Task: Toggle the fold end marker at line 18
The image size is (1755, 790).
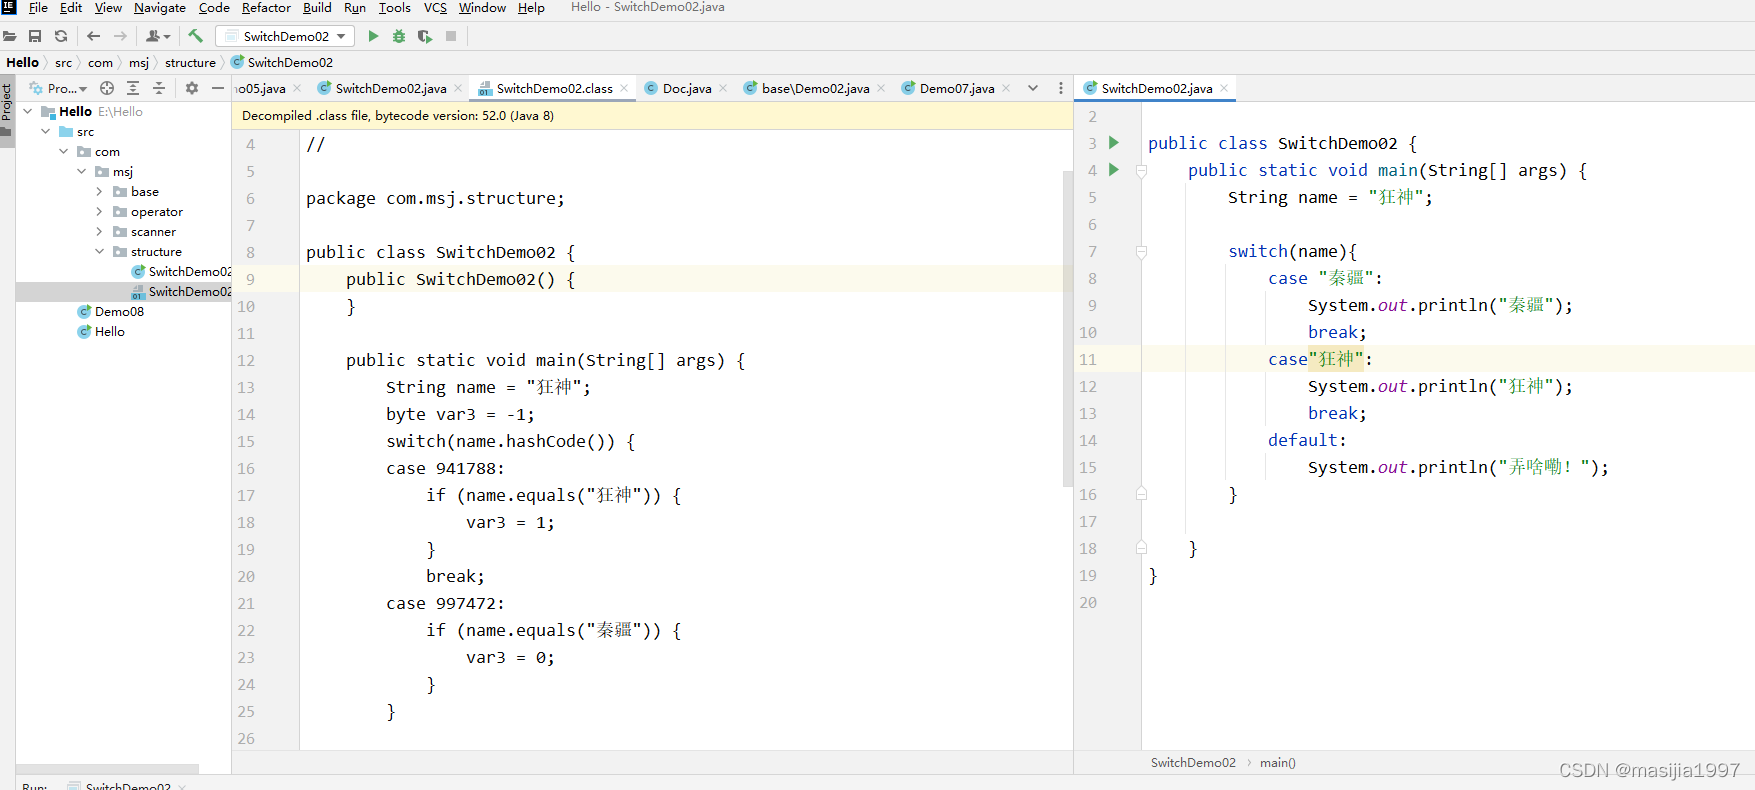Action: (1141, 548)
